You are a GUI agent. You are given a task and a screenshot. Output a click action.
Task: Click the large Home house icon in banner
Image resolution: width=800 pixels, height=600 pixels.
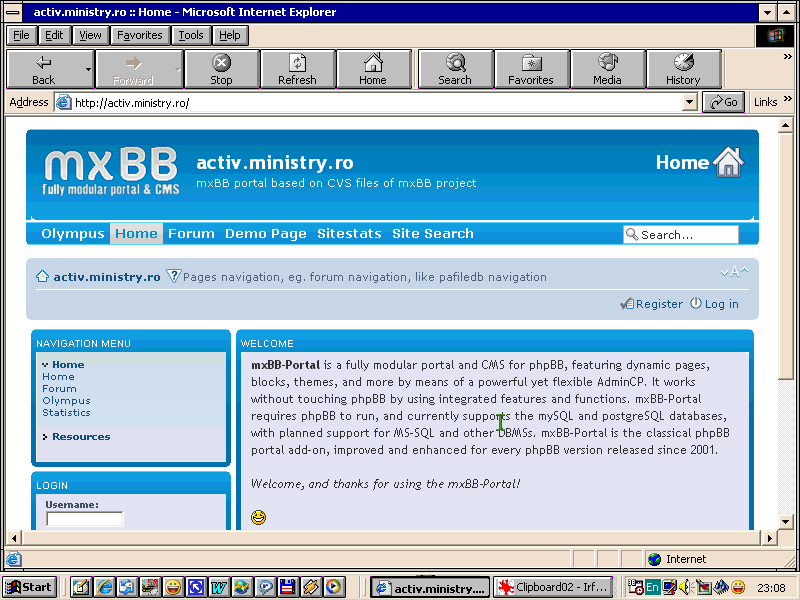(728, 162)
